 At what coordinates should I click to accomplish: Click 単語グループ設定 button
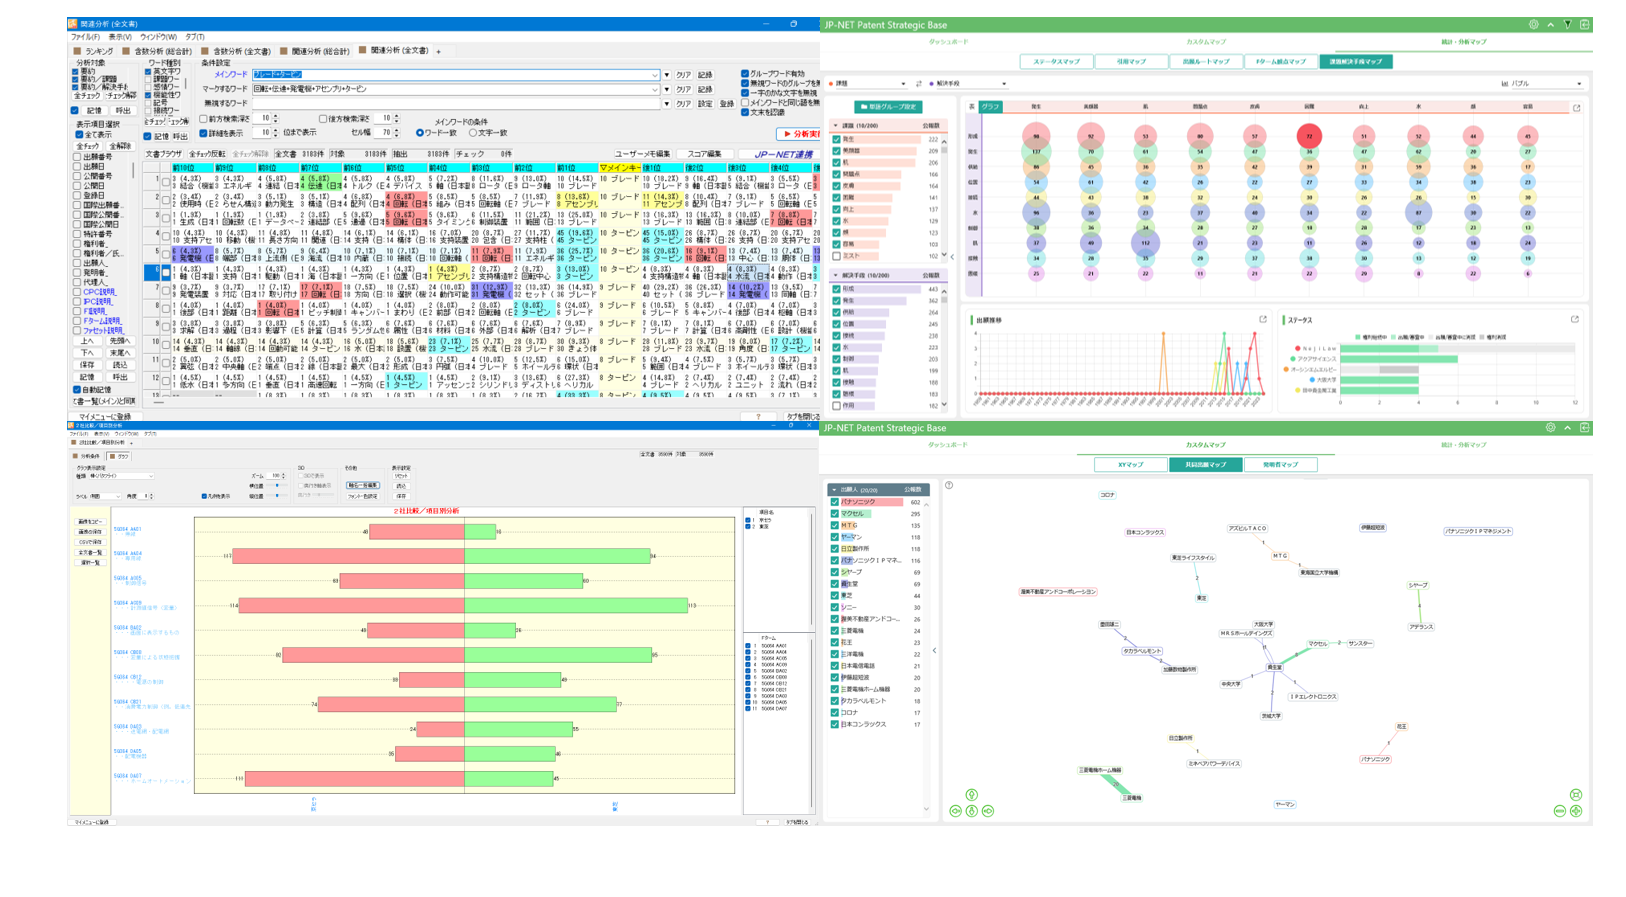[888, 107]
